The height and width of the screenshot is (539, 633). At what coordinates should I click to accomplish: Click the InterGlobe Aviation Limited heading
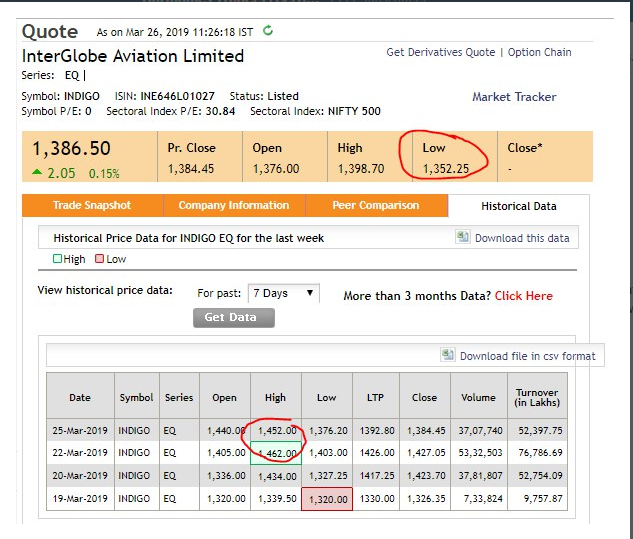(133, 56)
